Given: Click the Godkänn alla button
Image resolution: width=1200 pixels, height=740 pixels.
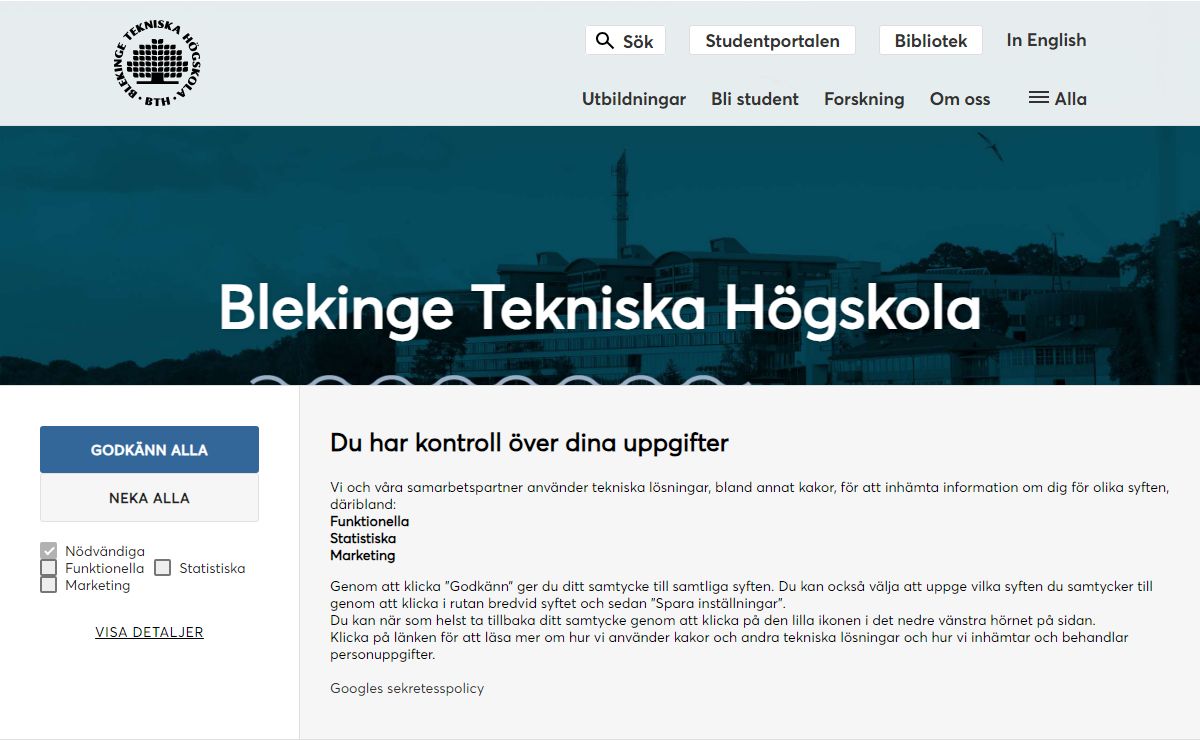Looking at the screenshot, I should (x=149, y=450).
